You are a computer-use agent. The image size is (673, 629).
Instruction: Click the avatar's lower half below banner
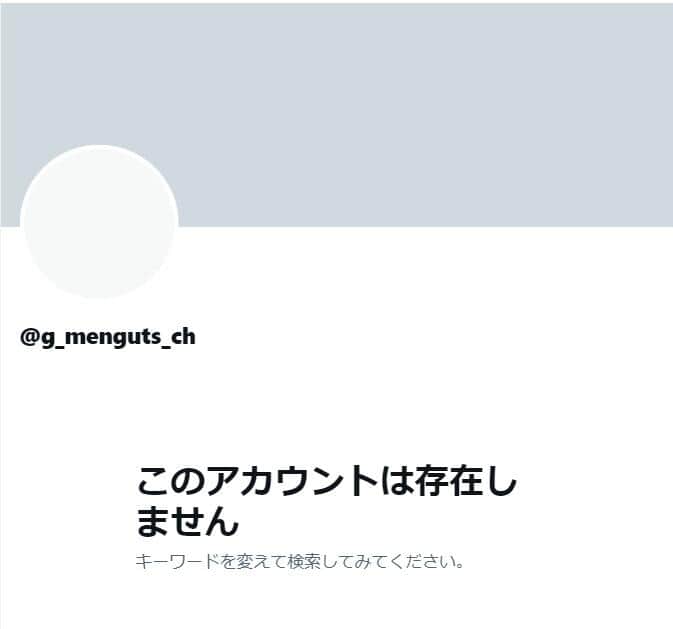tap(99, 262)
